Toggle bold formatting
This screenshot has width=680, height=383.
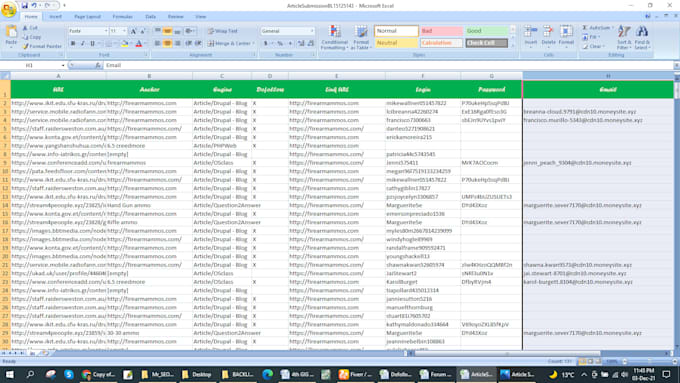coord(73,43)
